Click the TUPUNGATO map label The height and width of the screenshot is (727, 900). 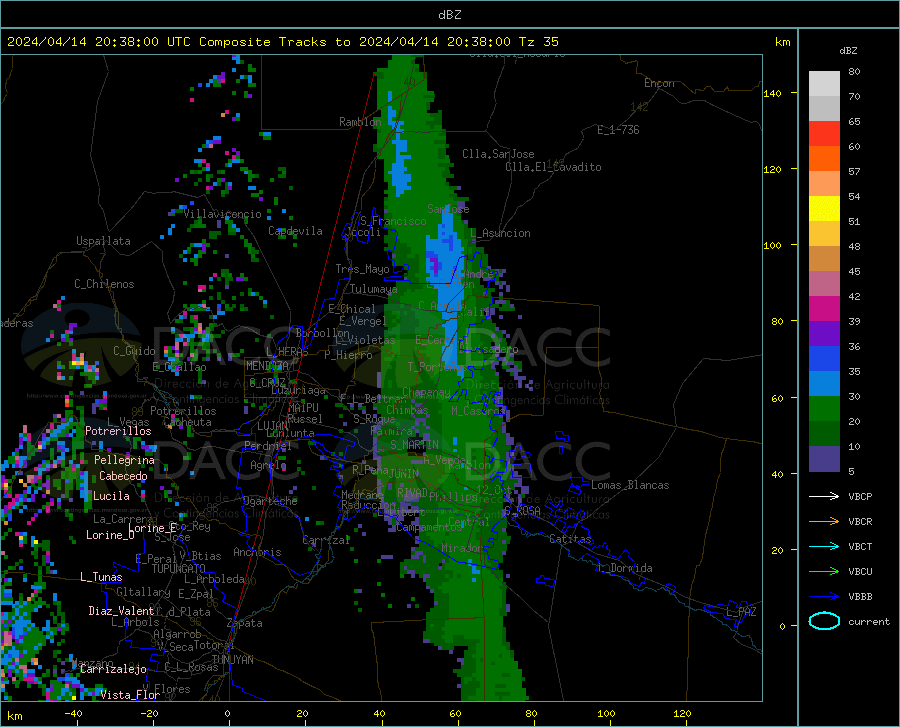point(179,569)
